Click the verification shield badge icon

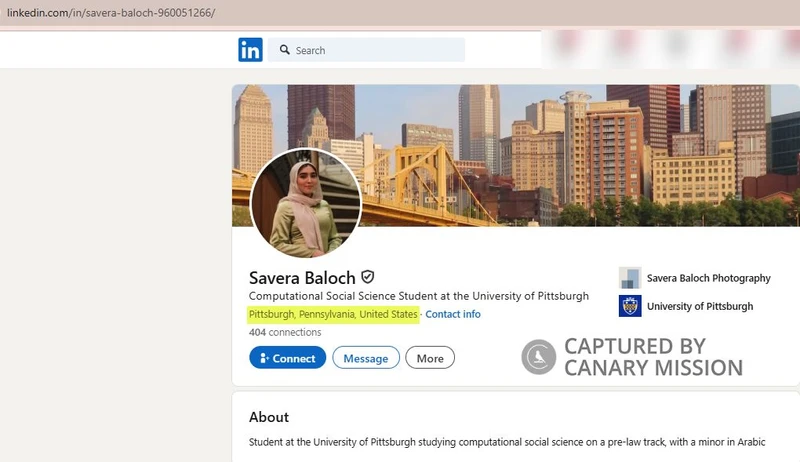368,277
